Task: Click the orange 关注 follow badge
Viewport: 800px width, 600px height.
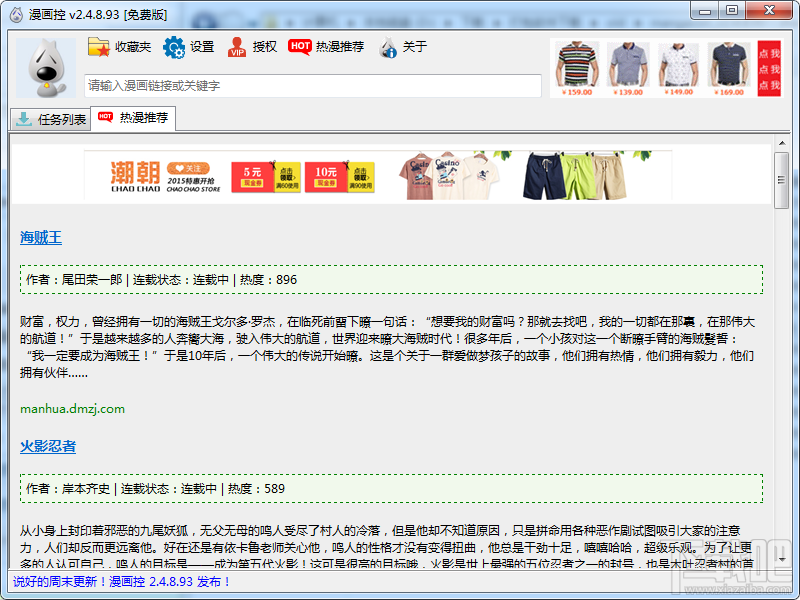Action: tap(188, 168)
